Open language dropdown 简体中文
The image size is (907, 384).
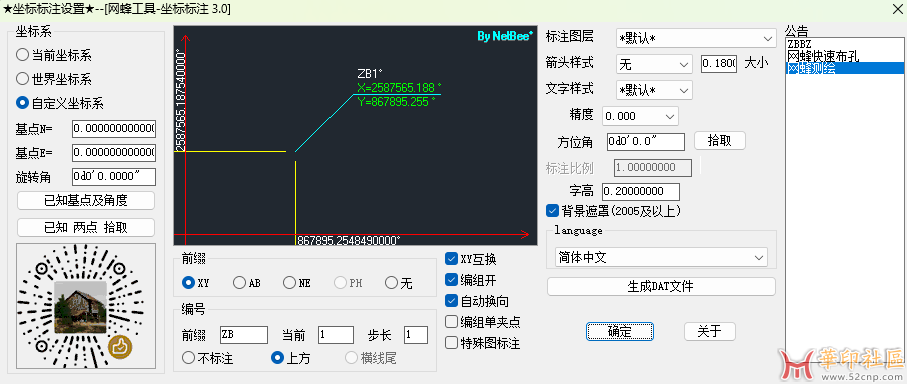(661, 257)
